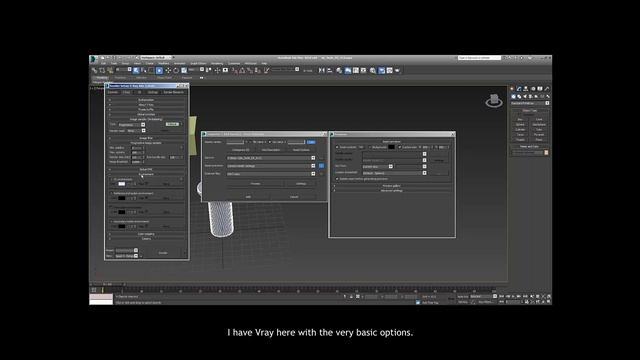Toggle the first checkbox in Scene preview rollout
The height and width of the screenshot is (360, 640).
[x=337, y=147]
